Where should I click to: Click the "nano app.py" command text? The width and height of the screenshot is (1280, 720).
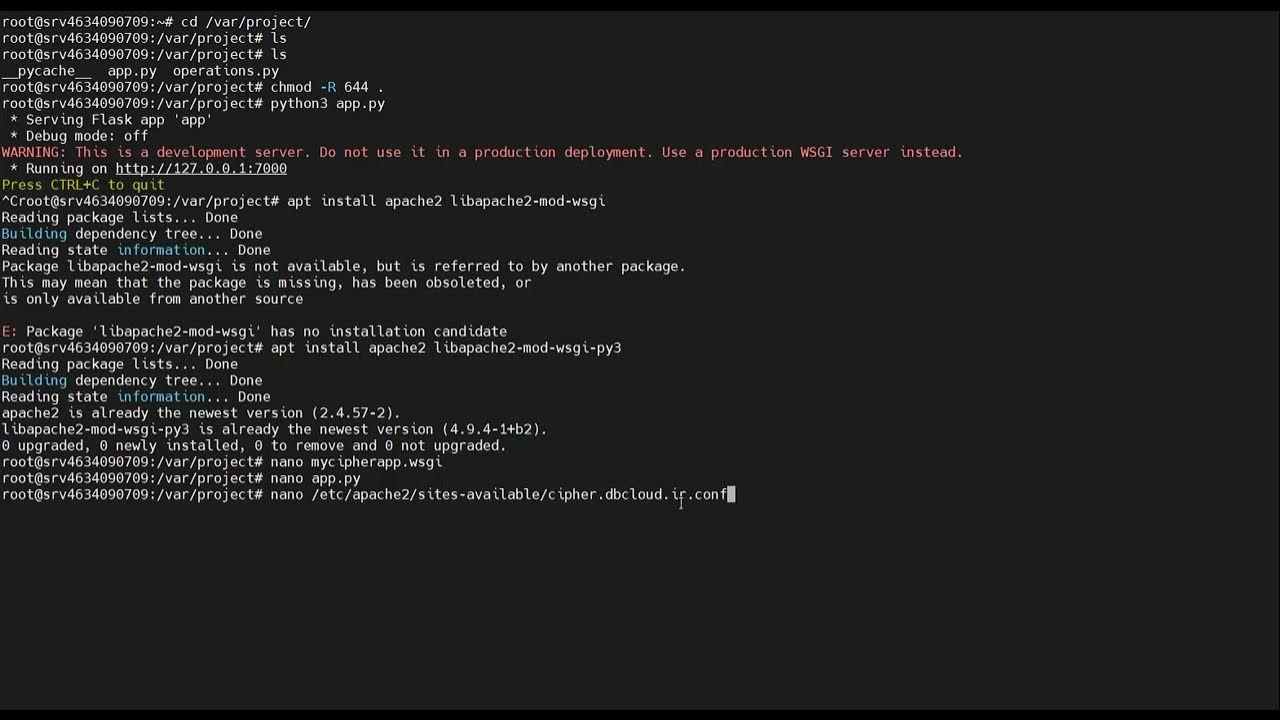pos(315,478)
